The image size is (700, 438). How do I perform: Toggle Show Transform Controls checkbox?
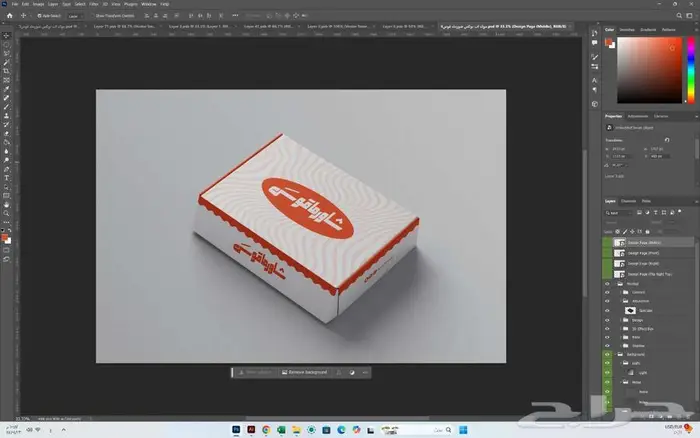pyautogui.click(x=93, y=16)
